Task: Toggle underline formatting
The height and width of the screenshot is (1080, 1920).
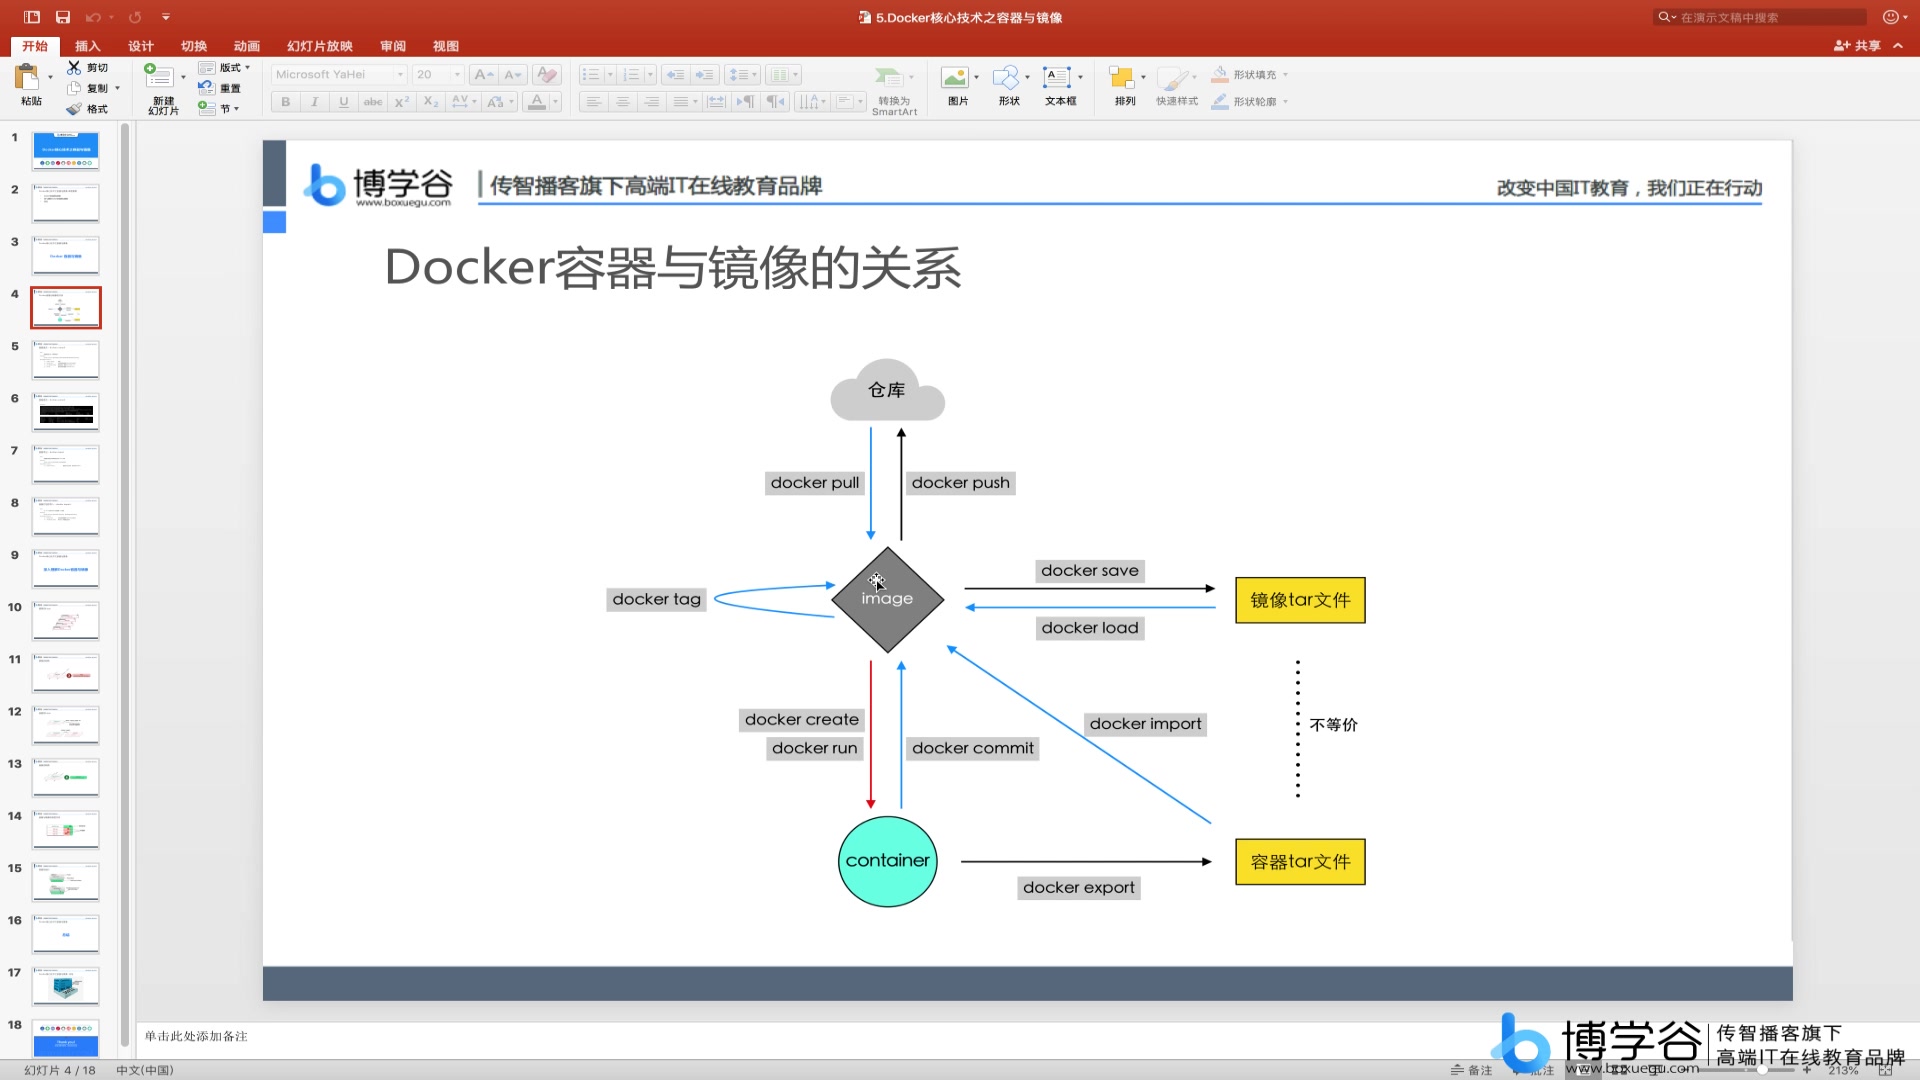Action: (x=344, y=102)
